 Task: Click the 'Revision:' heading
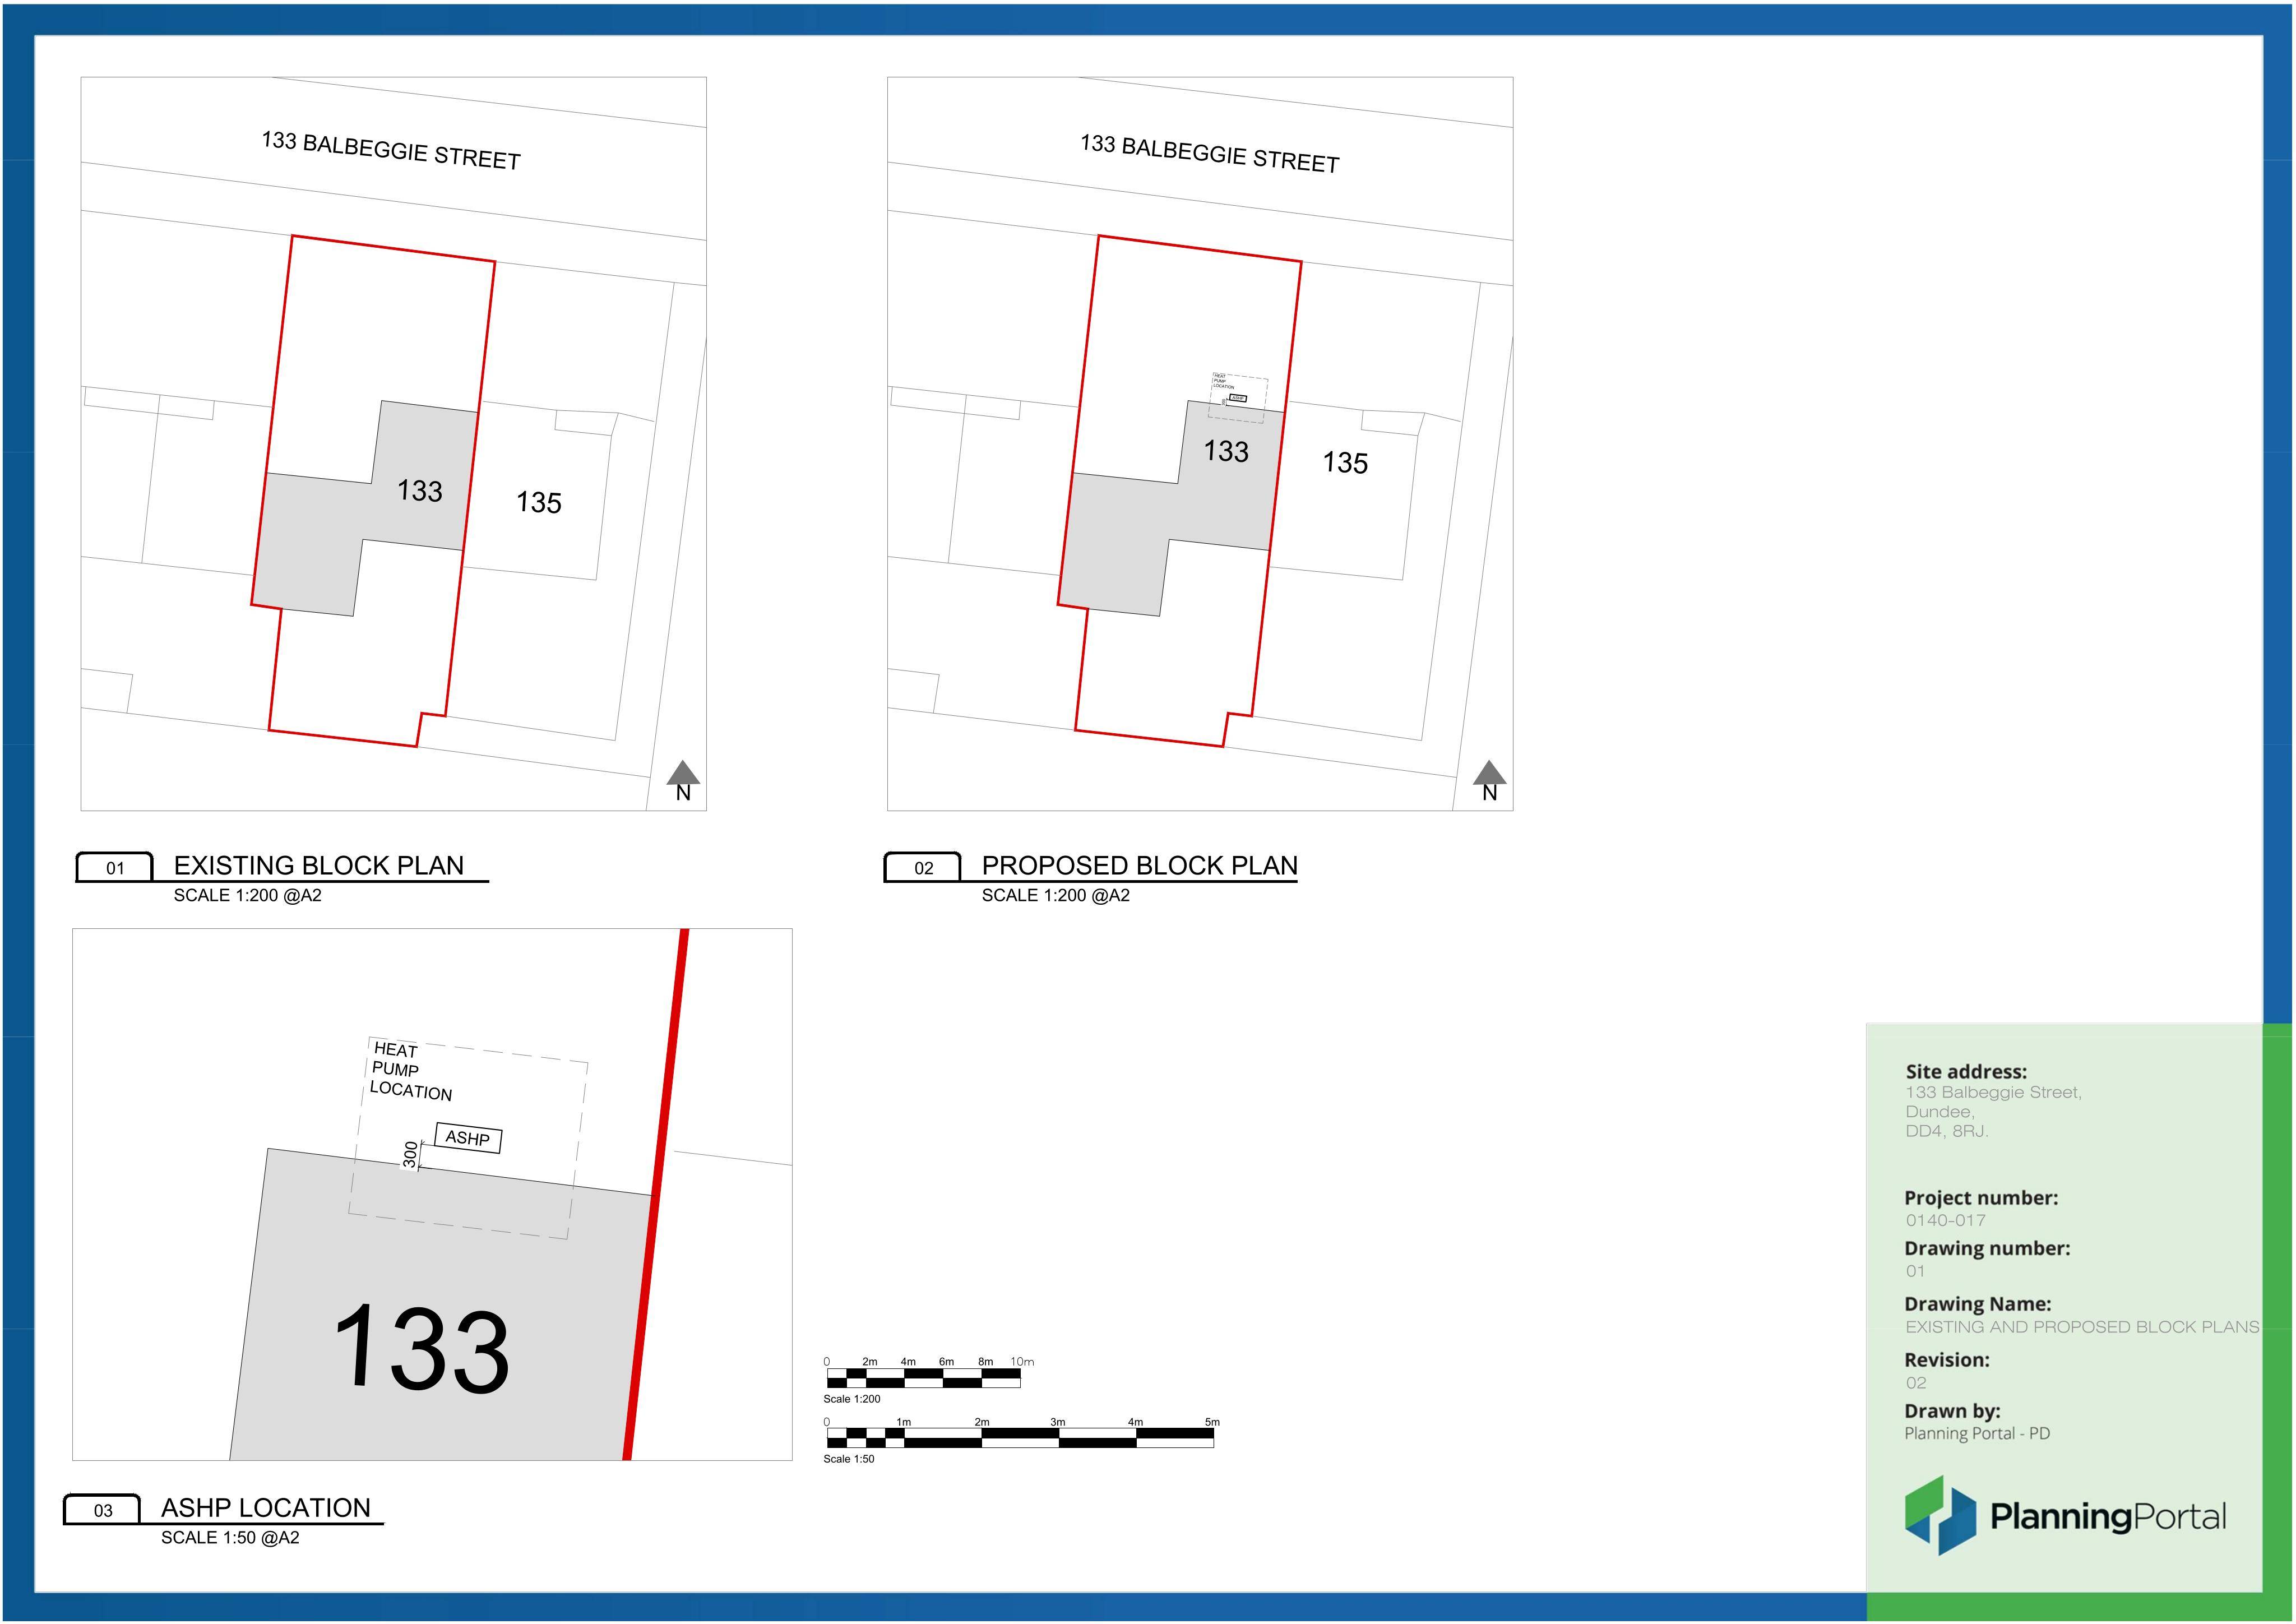[x=1947, y=1360]
